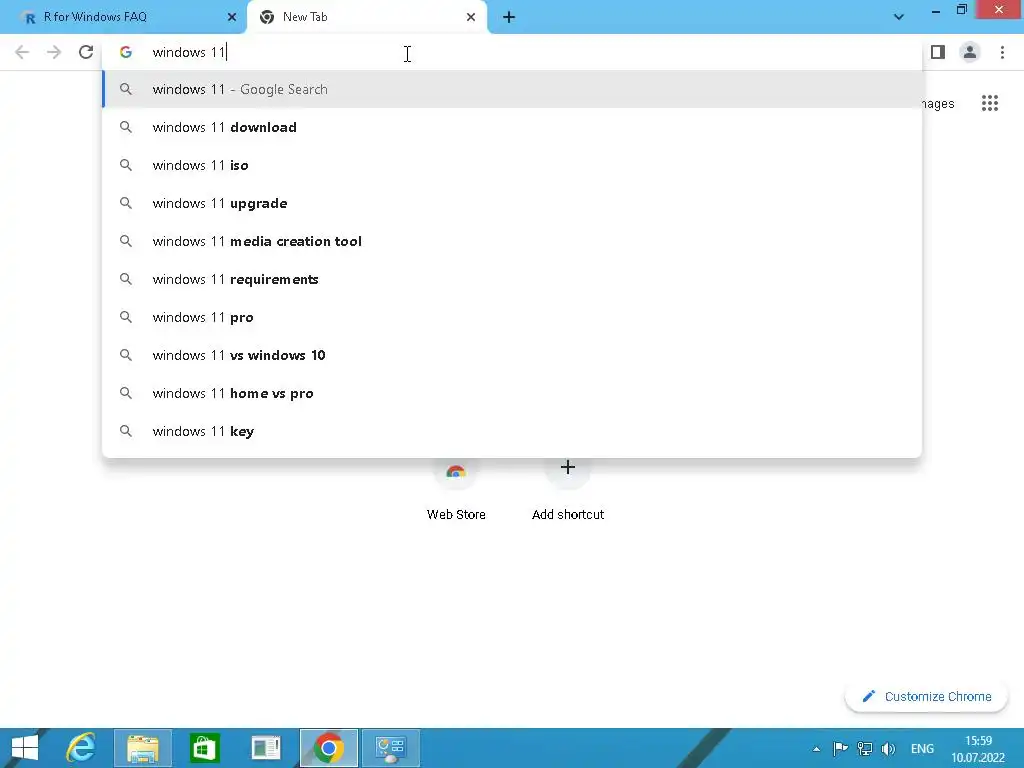The width and height of the screenshot is (1024, 768).
Task: Choose suggestion windows 11 - Google Search
Action: pos(512,89)
